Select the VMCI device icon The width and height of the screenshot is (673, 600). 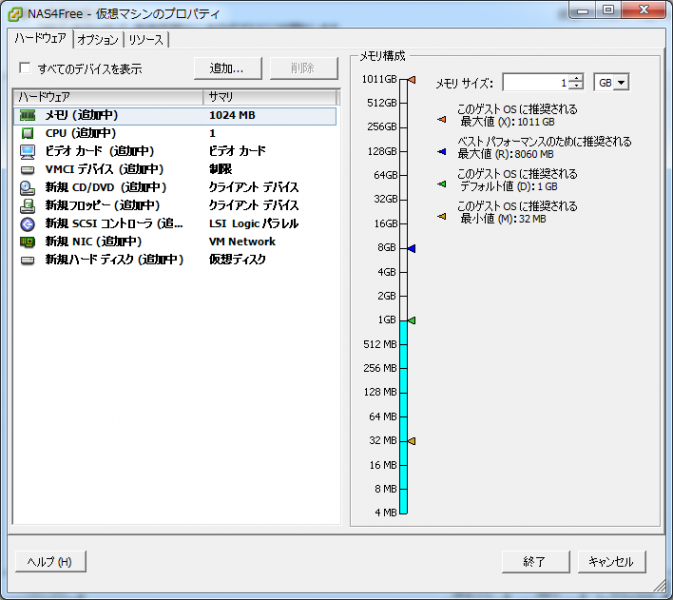click(27, 170)
